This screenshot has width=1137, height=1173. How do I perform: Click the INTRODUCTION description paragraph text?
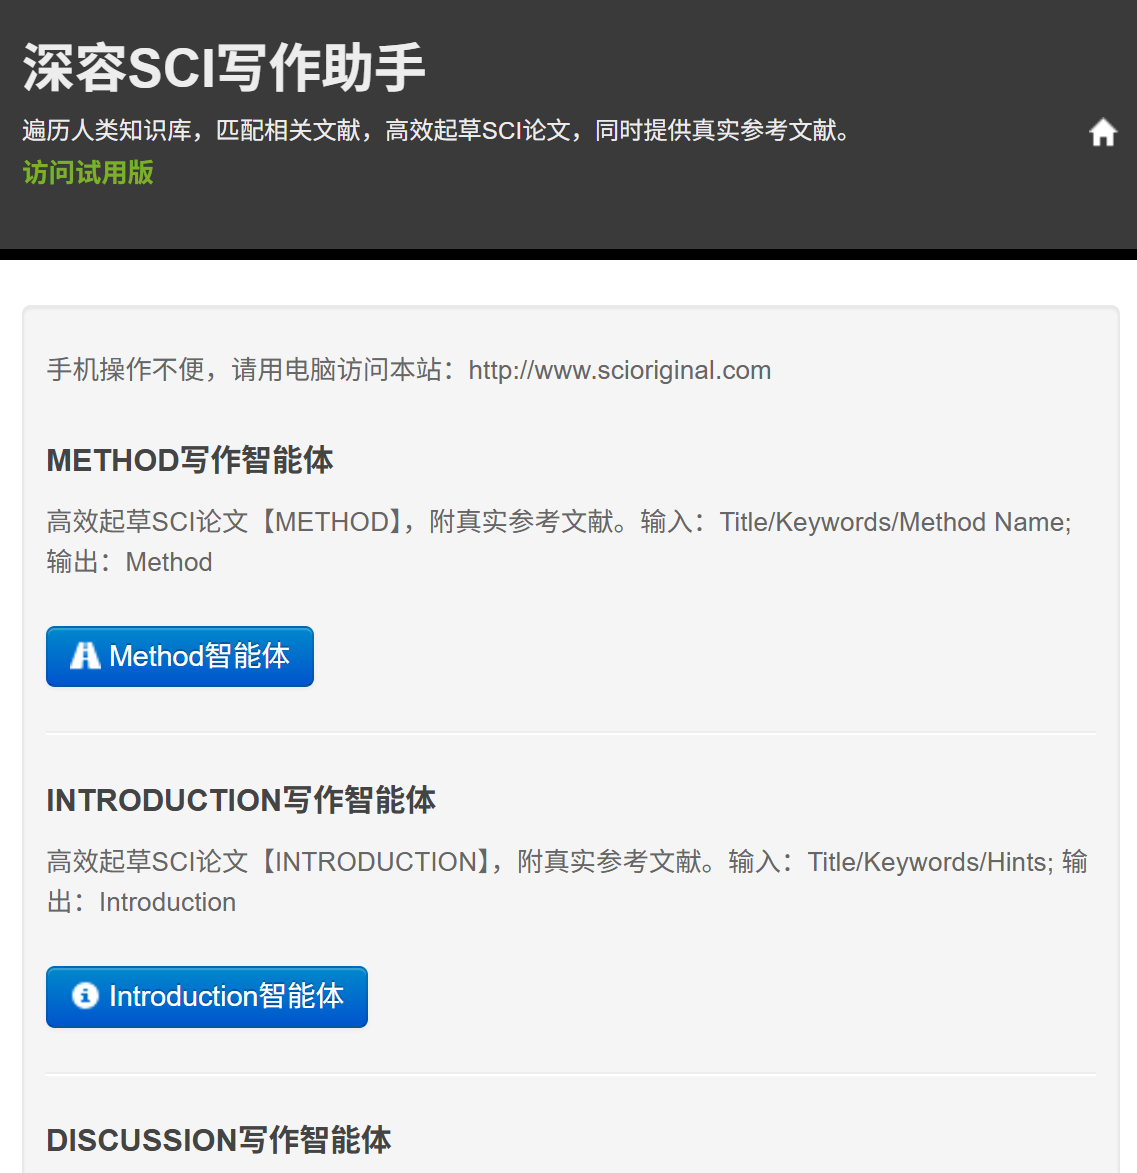coord(567,882)
